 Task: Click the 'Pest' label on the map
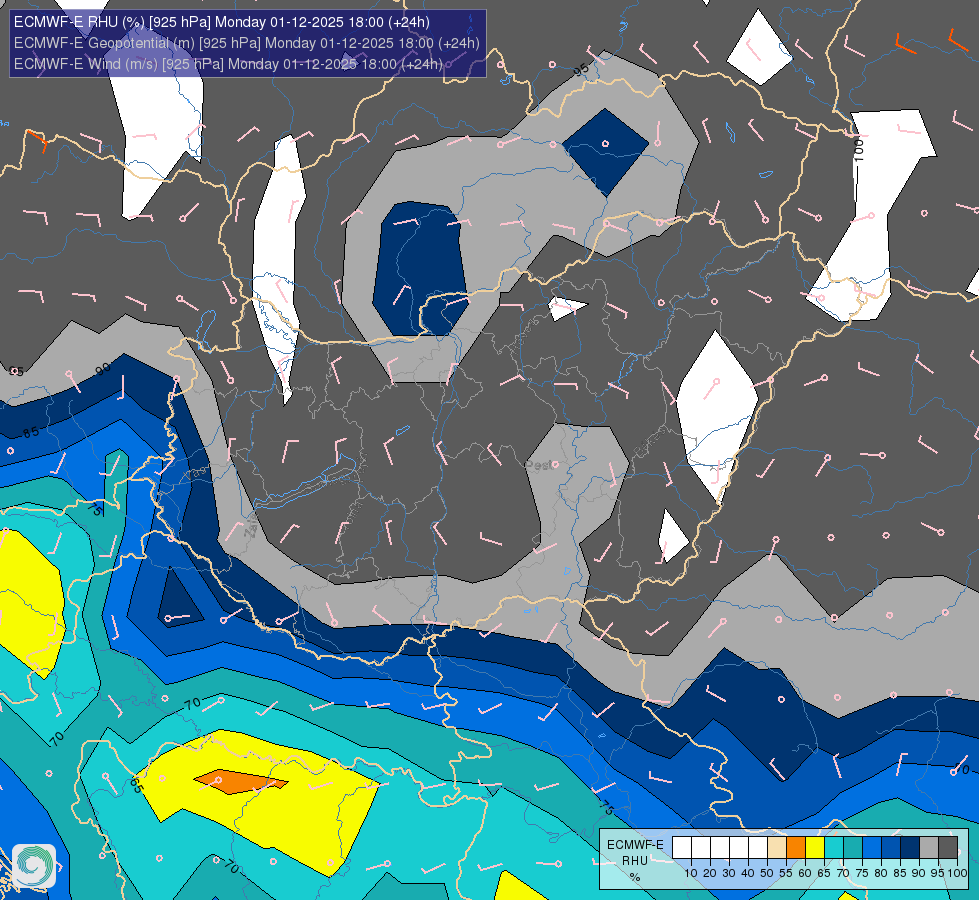(x=540, y=465)
